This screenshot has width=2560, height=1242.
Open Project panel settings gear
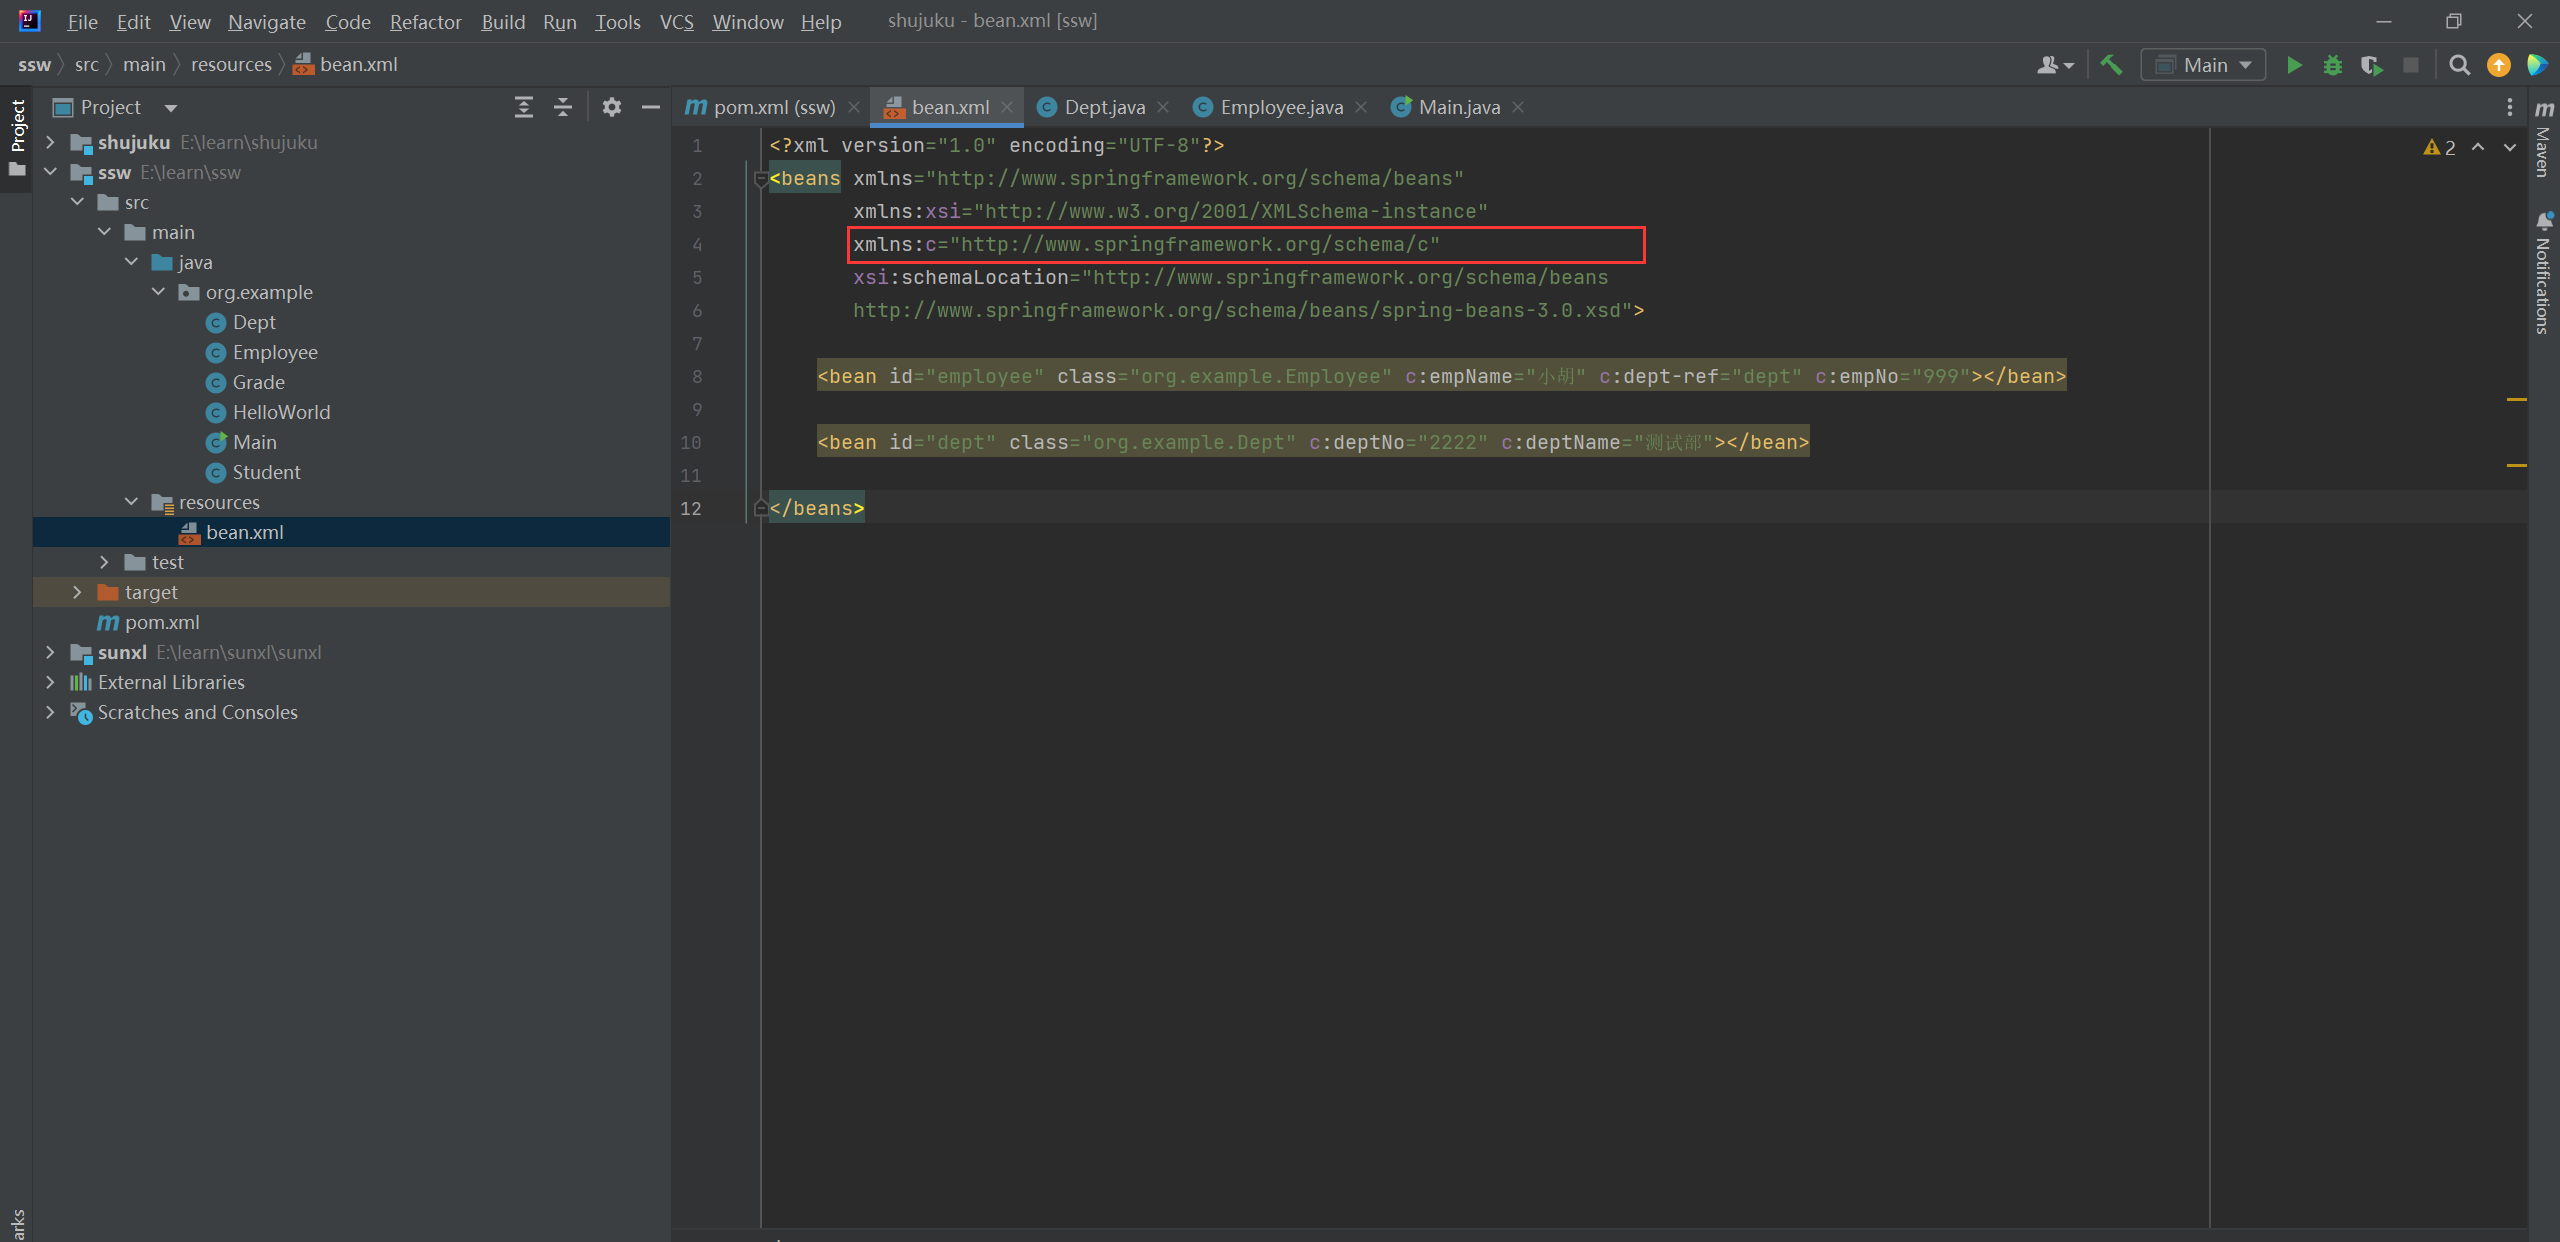(612, 107)
